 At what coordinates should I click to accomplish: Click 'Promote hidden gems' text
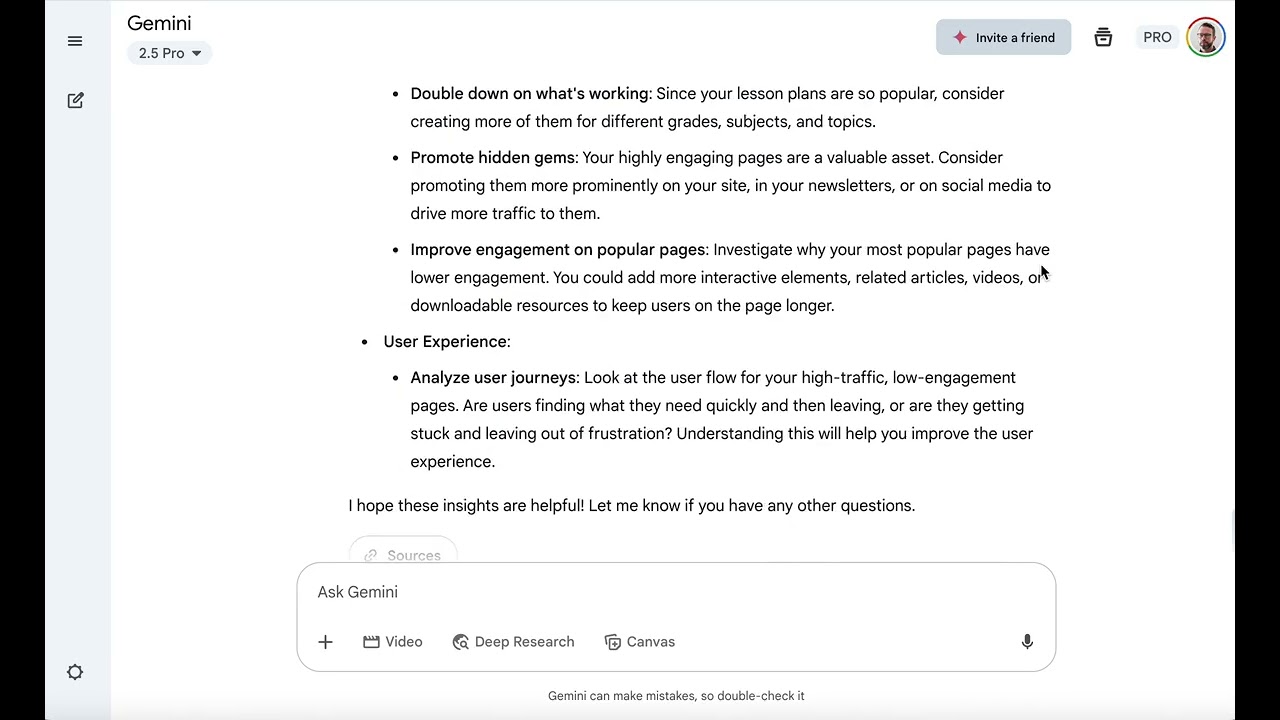493,157
